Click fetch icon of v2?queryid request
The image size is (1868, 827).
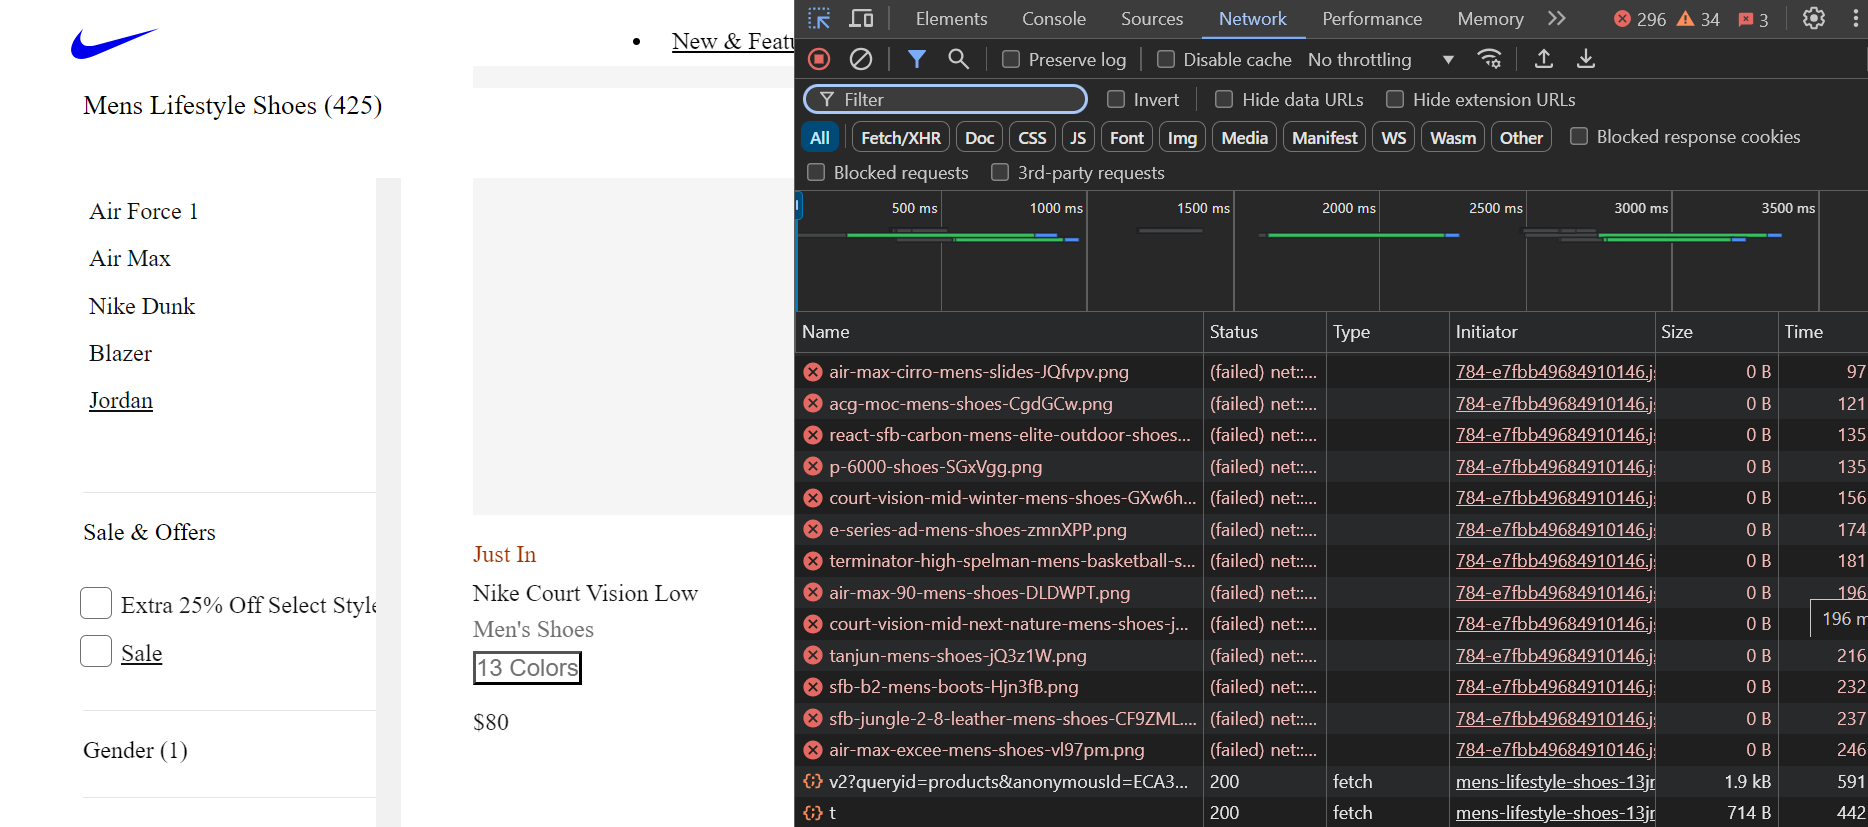[x=813, y=782]
